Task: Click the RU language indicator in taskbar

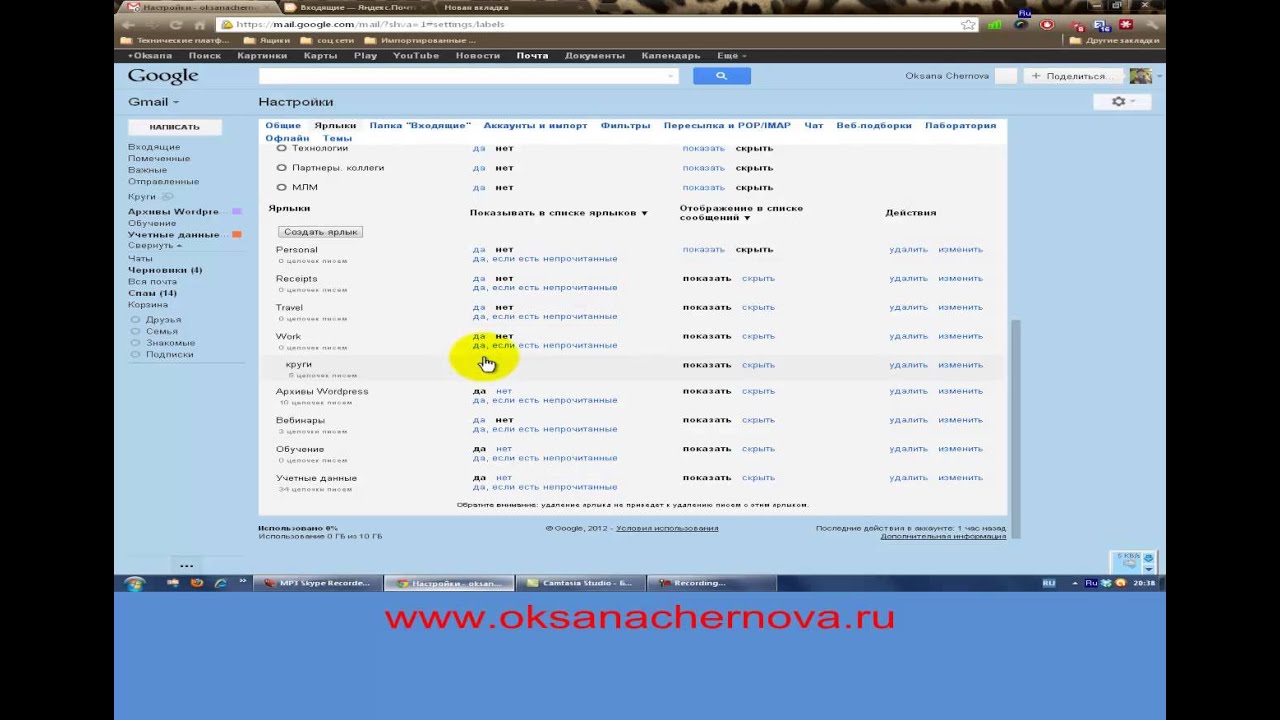Action: point(1048,583)
